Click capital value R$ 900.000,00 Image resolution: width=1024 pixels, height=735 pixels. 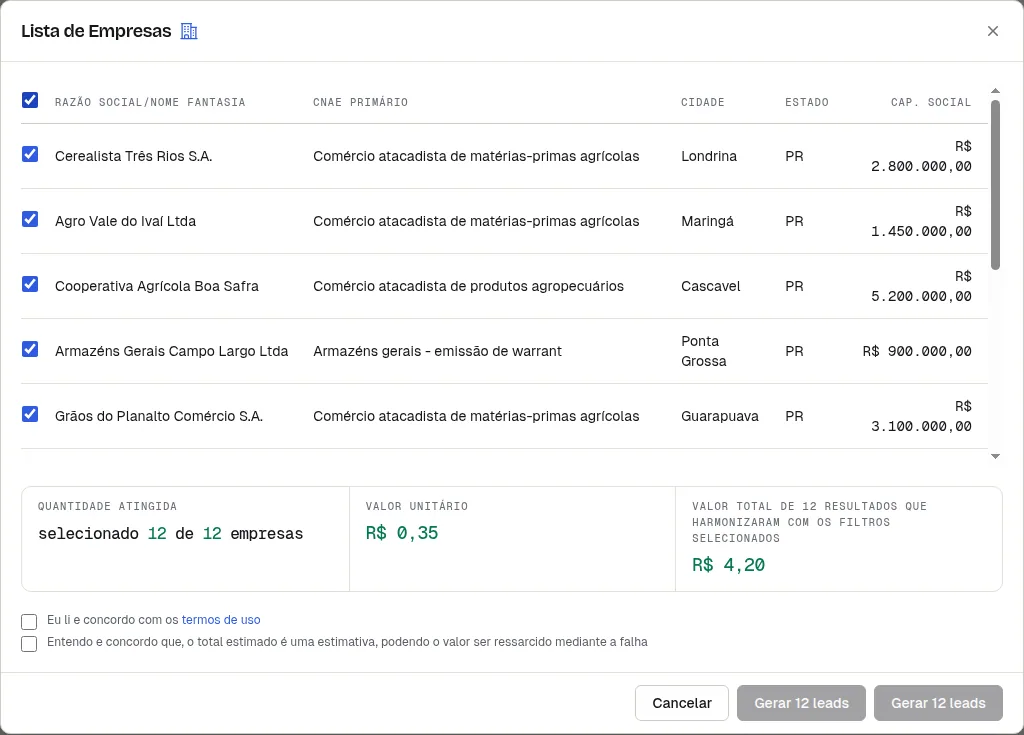(917, 351)
